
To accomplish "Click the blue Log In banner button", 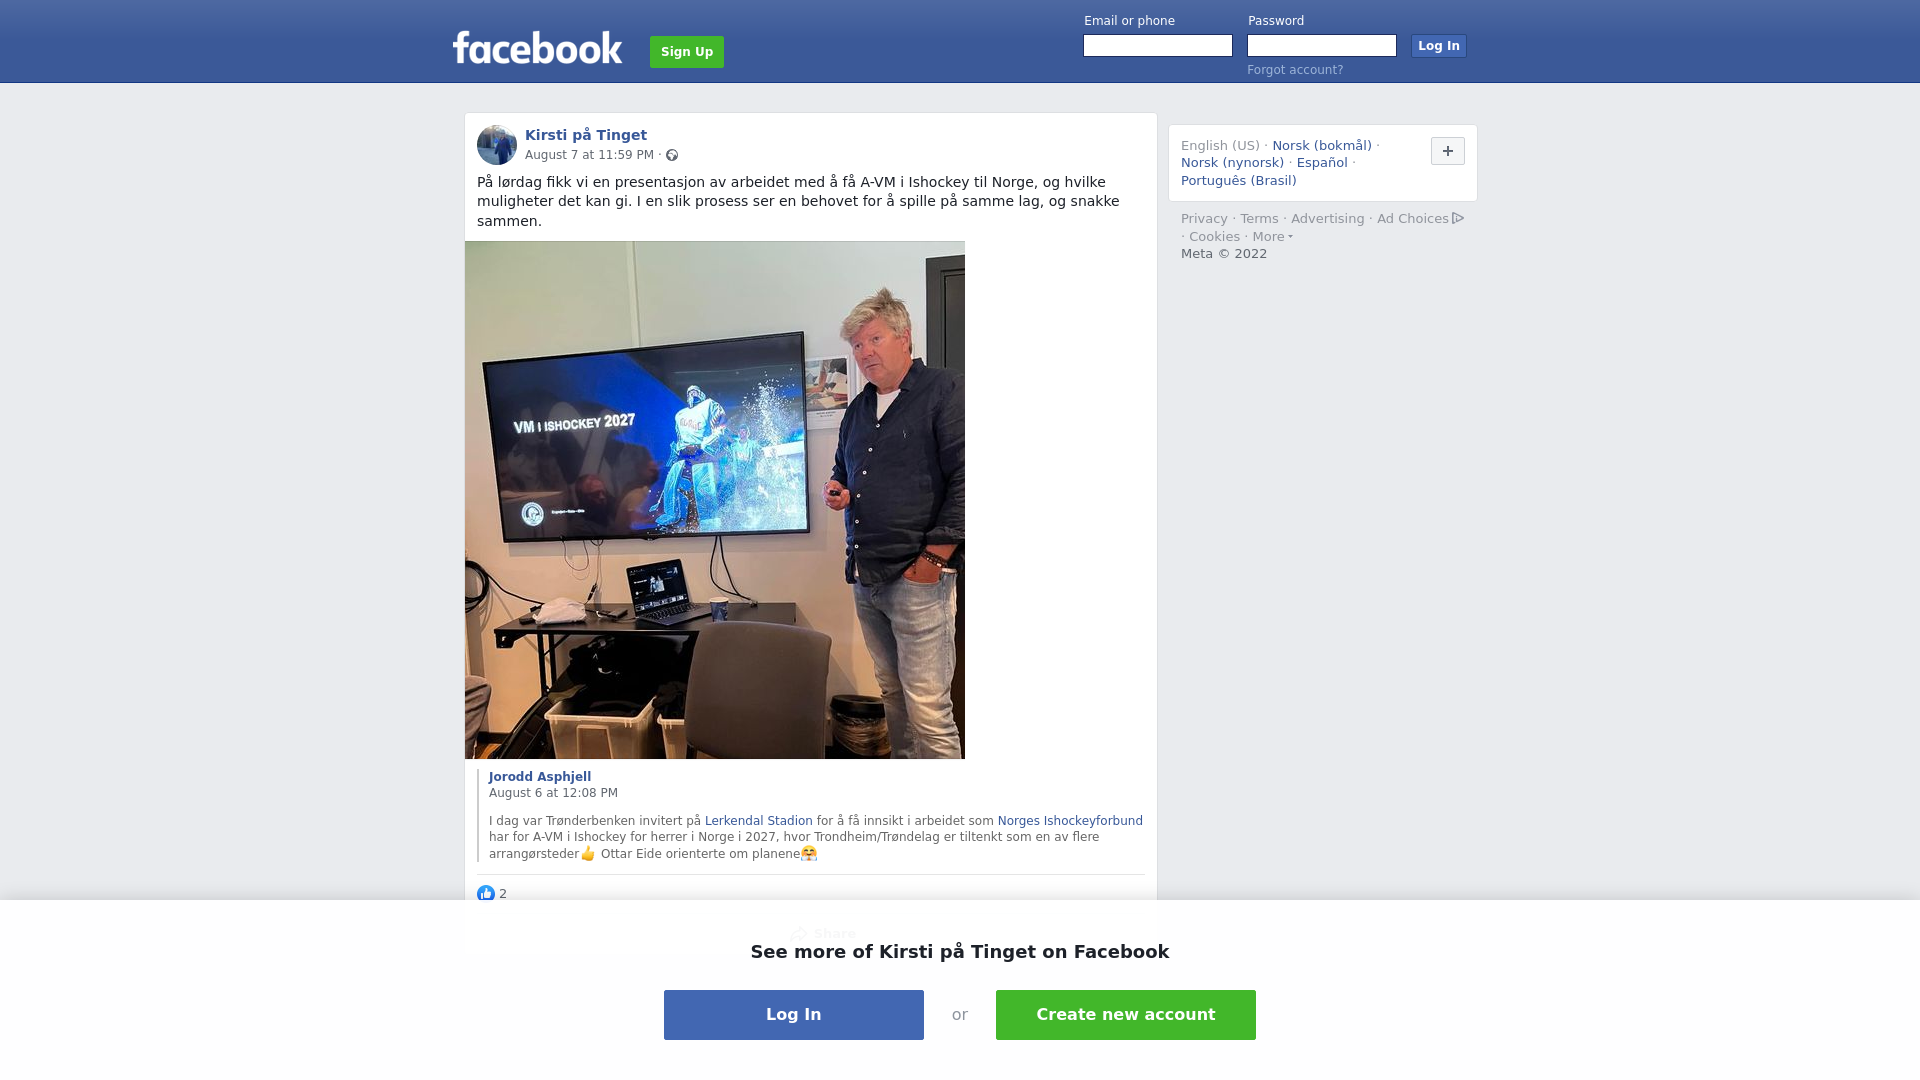I will (794, 1015).
